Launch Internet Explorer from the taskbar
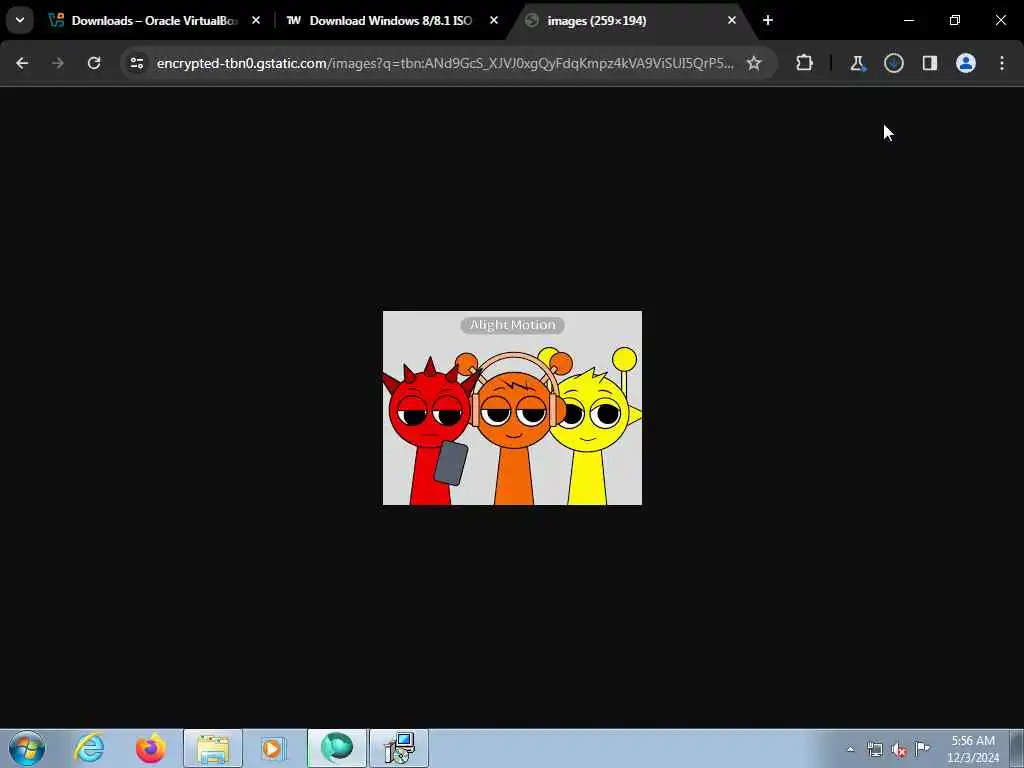1024x768 pixels. (x=89, y=748)
